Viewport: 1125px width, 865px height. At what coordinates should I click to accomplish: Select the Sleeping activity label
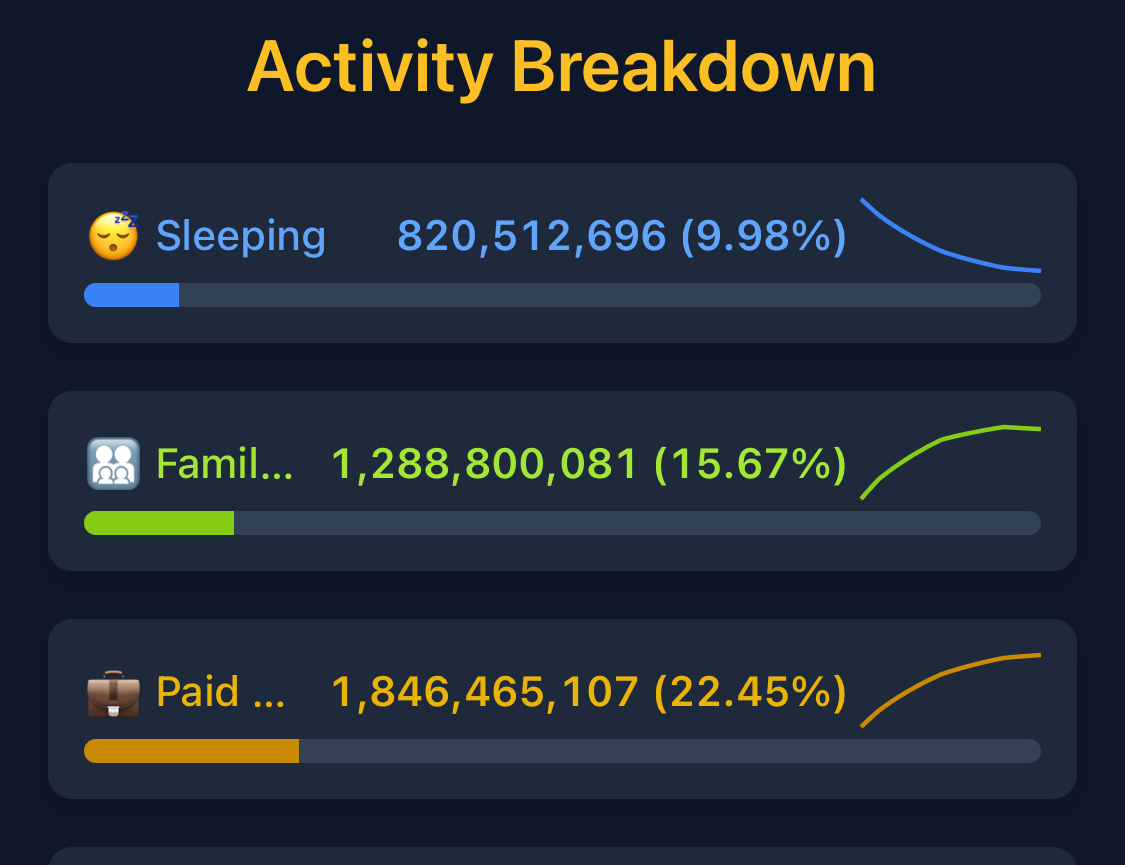point(241,236)
